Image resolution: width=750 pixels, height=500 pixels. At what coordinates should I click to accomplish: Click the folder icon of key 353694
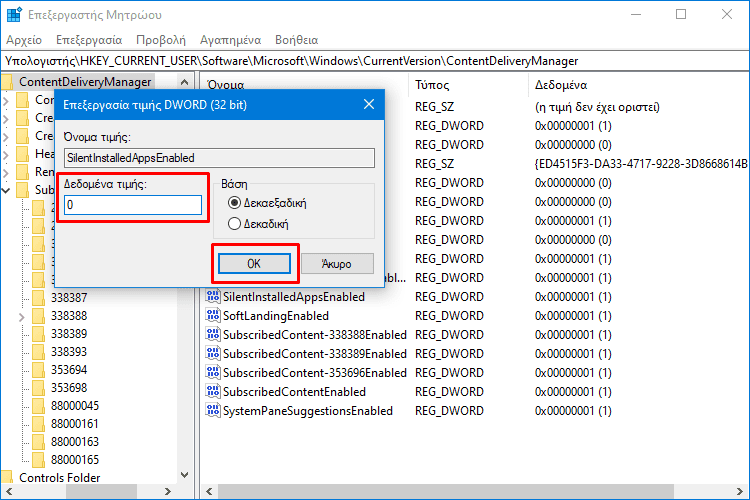(38, 370)
